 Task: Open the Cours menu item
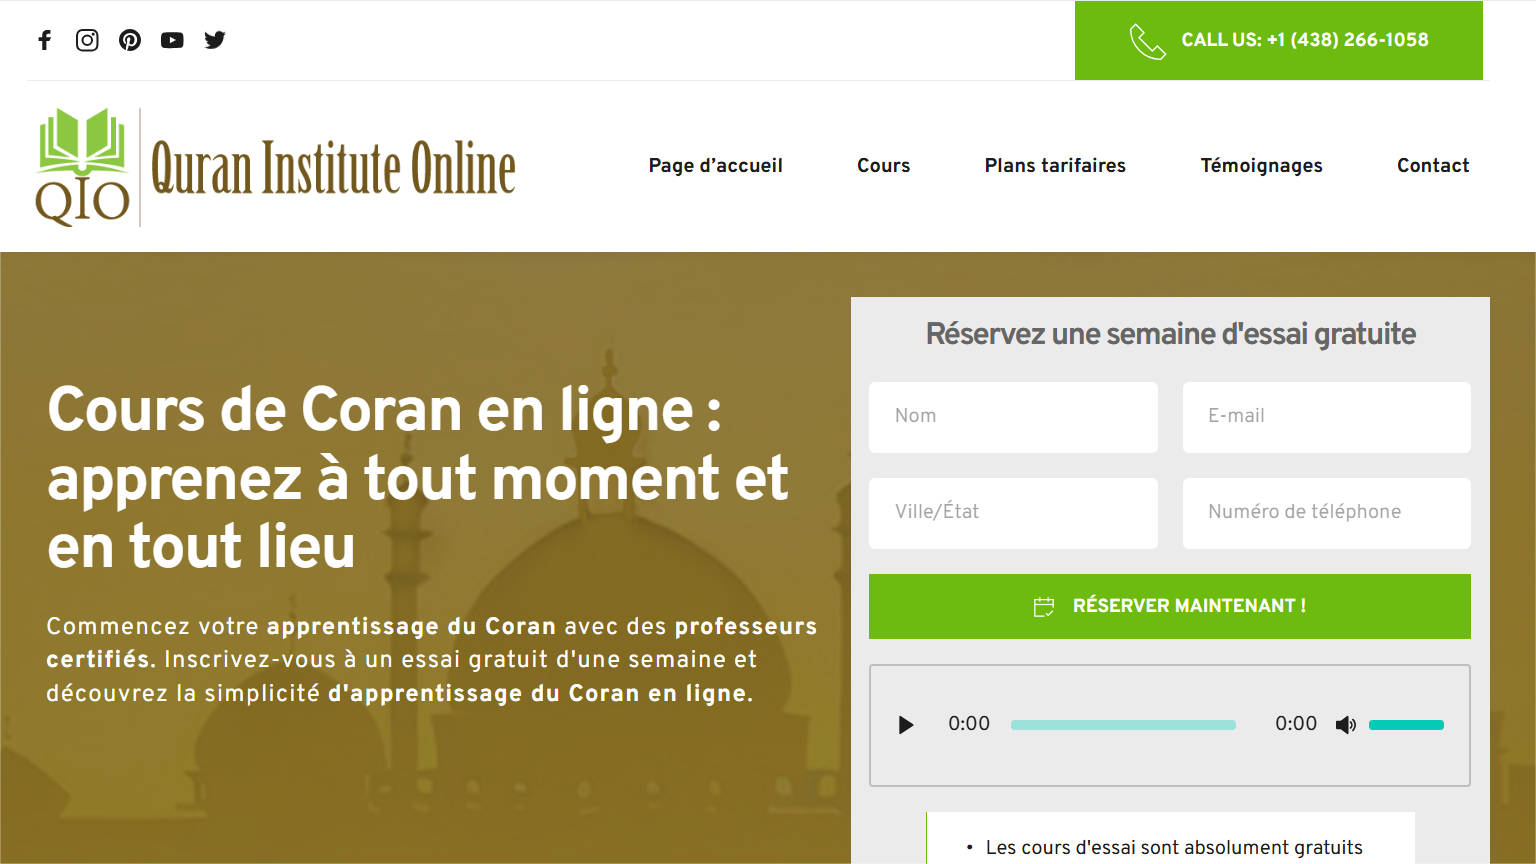pyautogui.click(x=883, y=166)
